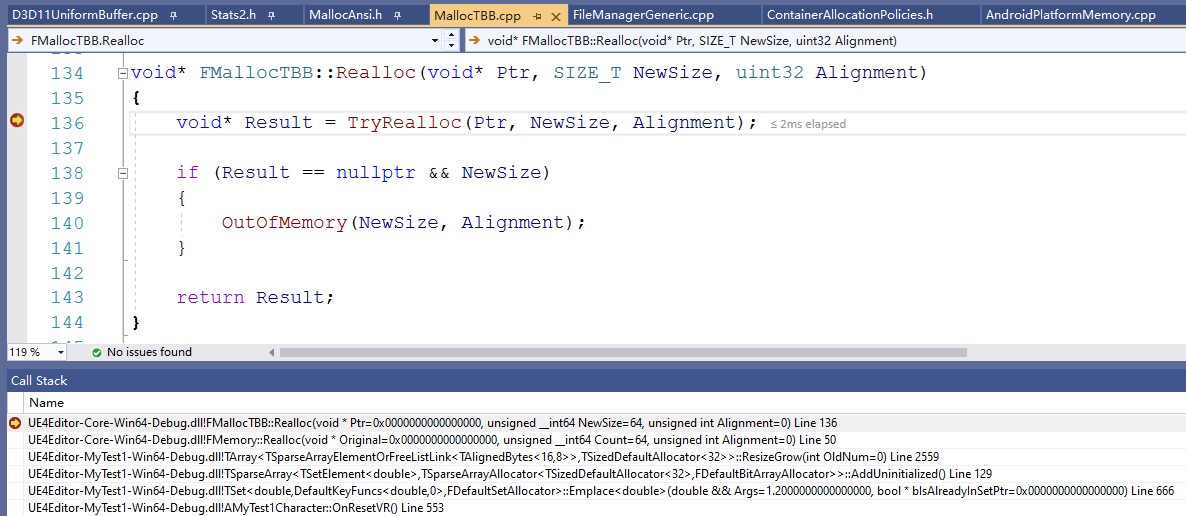
Task: Click SIZE_T type in the function signature
Action: point(588,73)
